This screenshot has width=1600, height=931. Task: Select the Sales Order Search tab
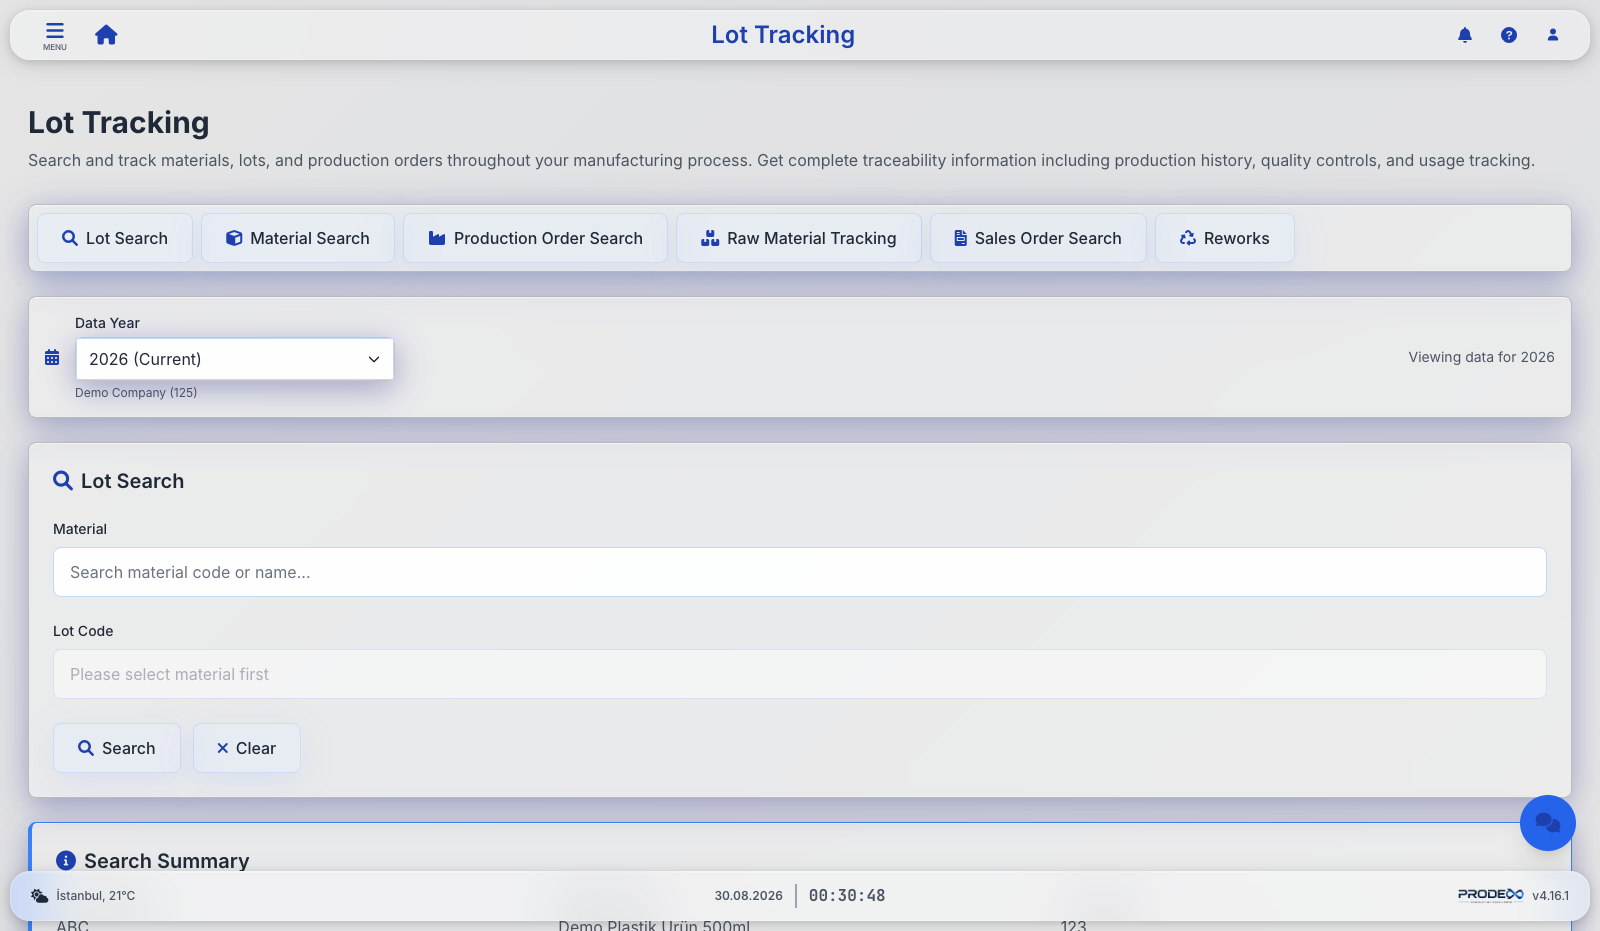[x=1038, y=238]
